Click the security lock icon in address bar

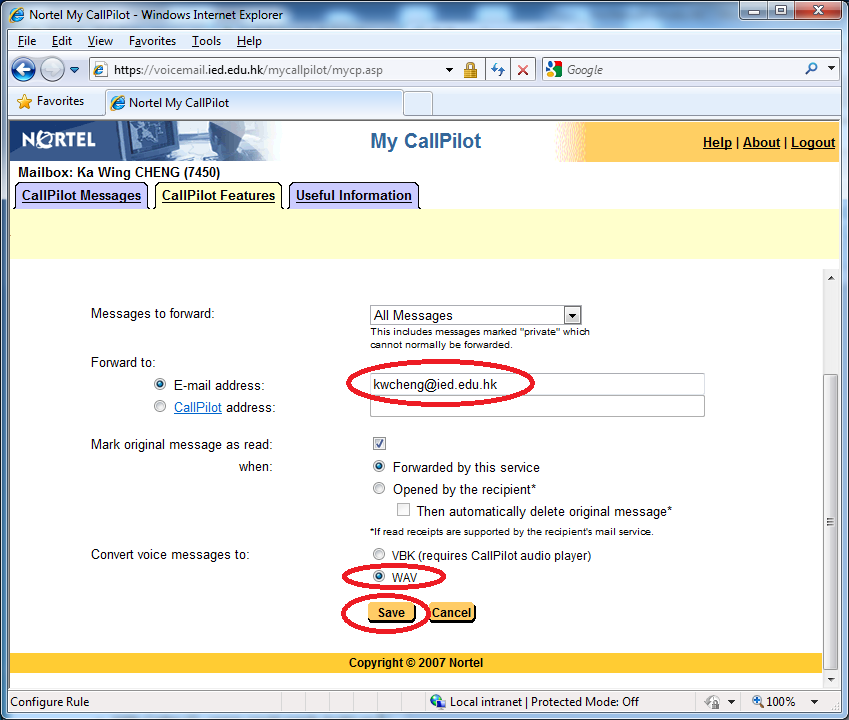(470, 70)
